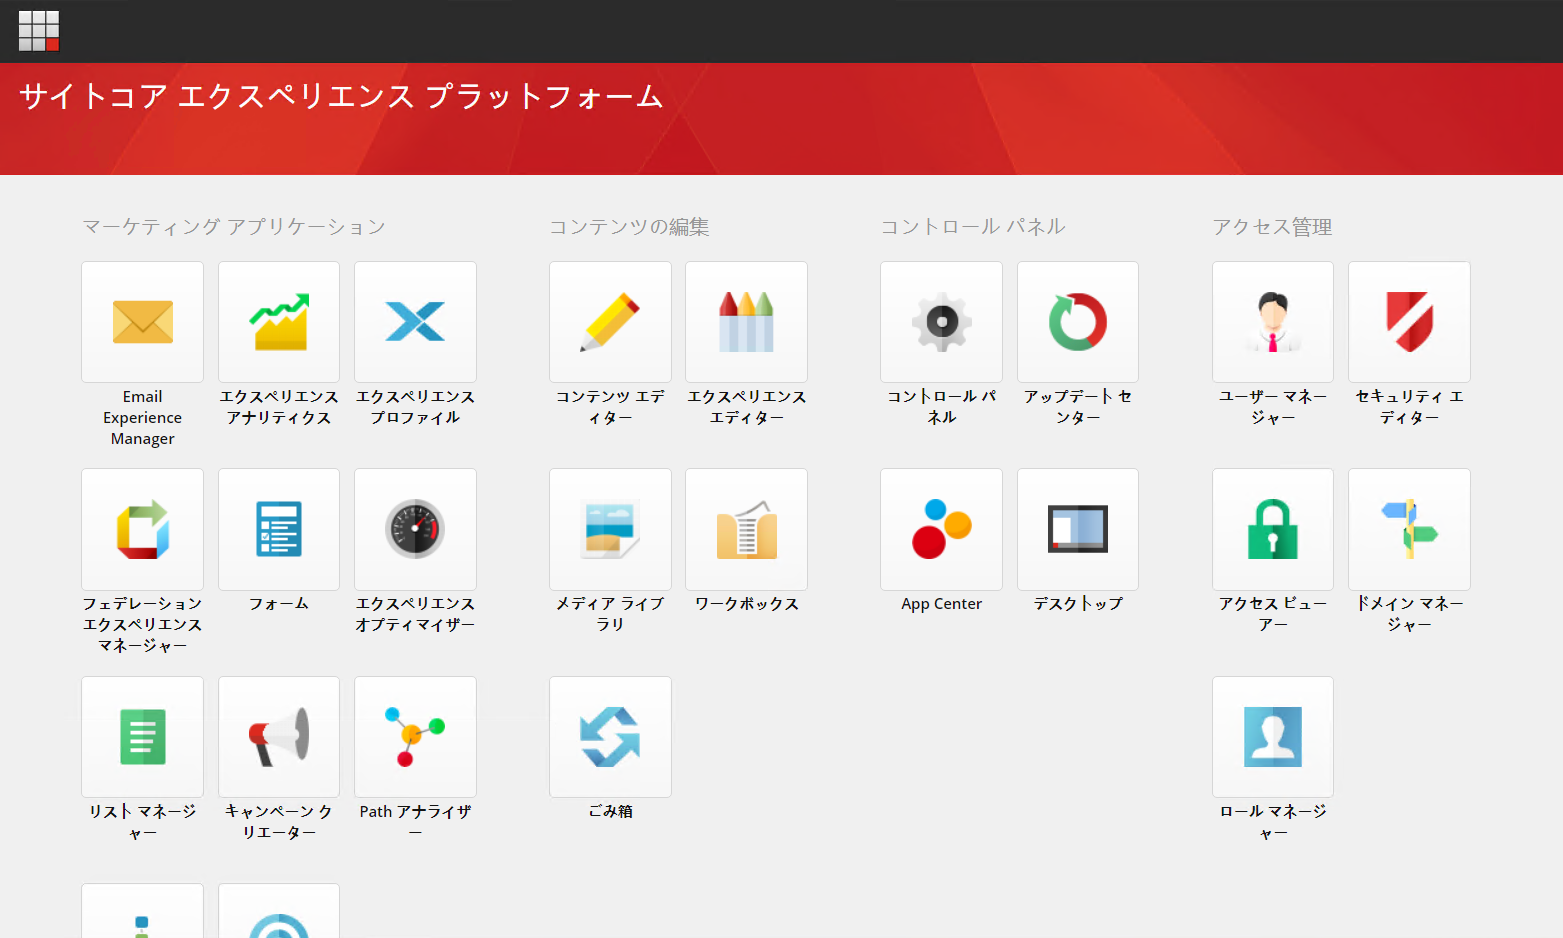Screen dimensions: 1563x938
Task: Open キャンペーン クリエーター megaphone icon
Action: point(279,737)
